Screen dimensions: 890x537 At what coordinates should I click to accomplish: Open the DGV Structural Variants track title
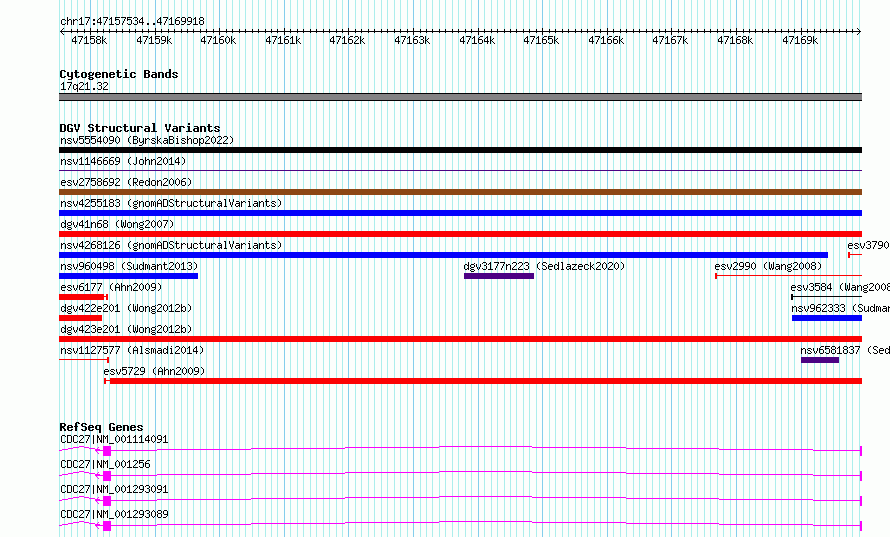tap(140, 128)
